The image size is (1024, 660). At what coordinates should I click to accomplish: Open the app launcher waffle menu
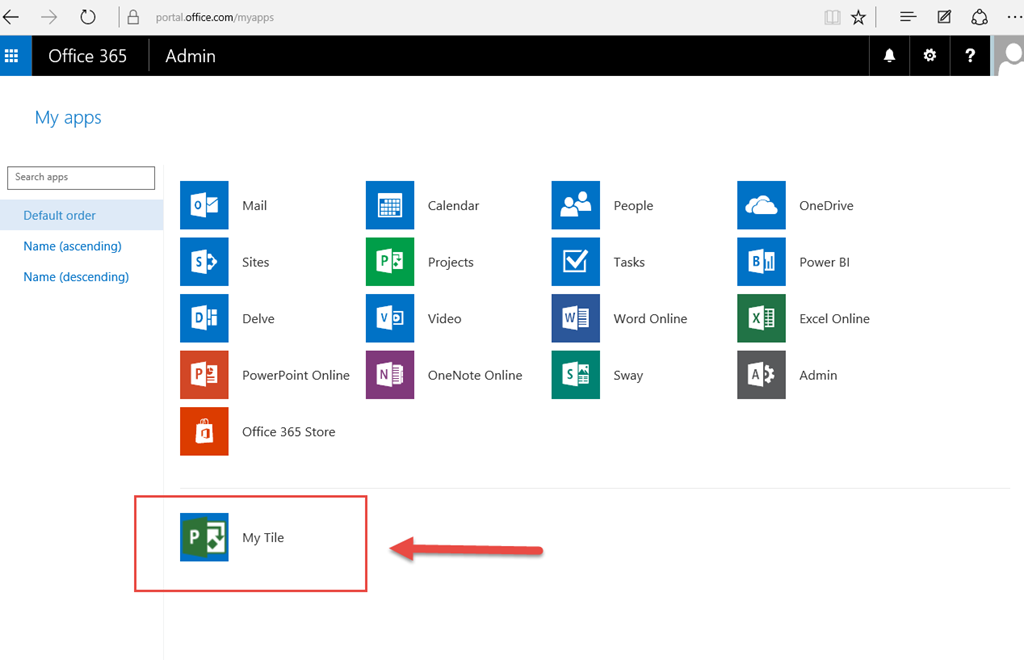12,56
